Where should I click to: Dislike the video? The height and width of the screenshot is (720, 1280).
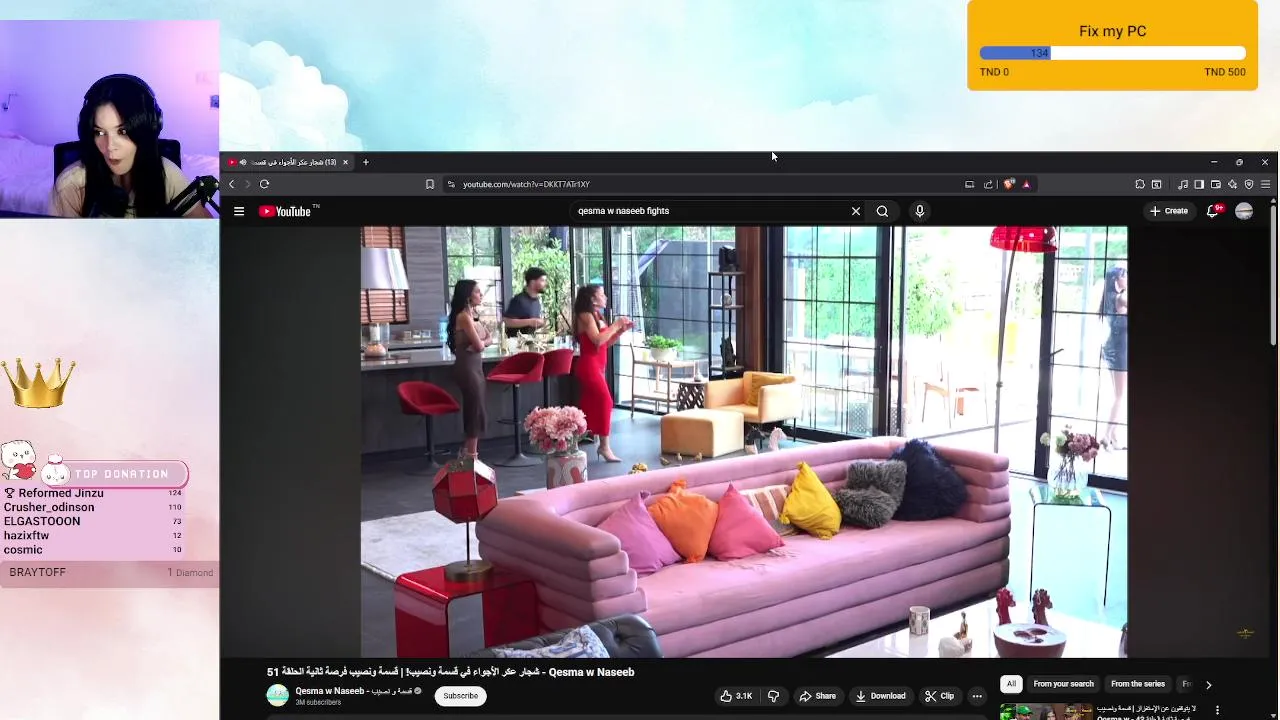[773, 696]
